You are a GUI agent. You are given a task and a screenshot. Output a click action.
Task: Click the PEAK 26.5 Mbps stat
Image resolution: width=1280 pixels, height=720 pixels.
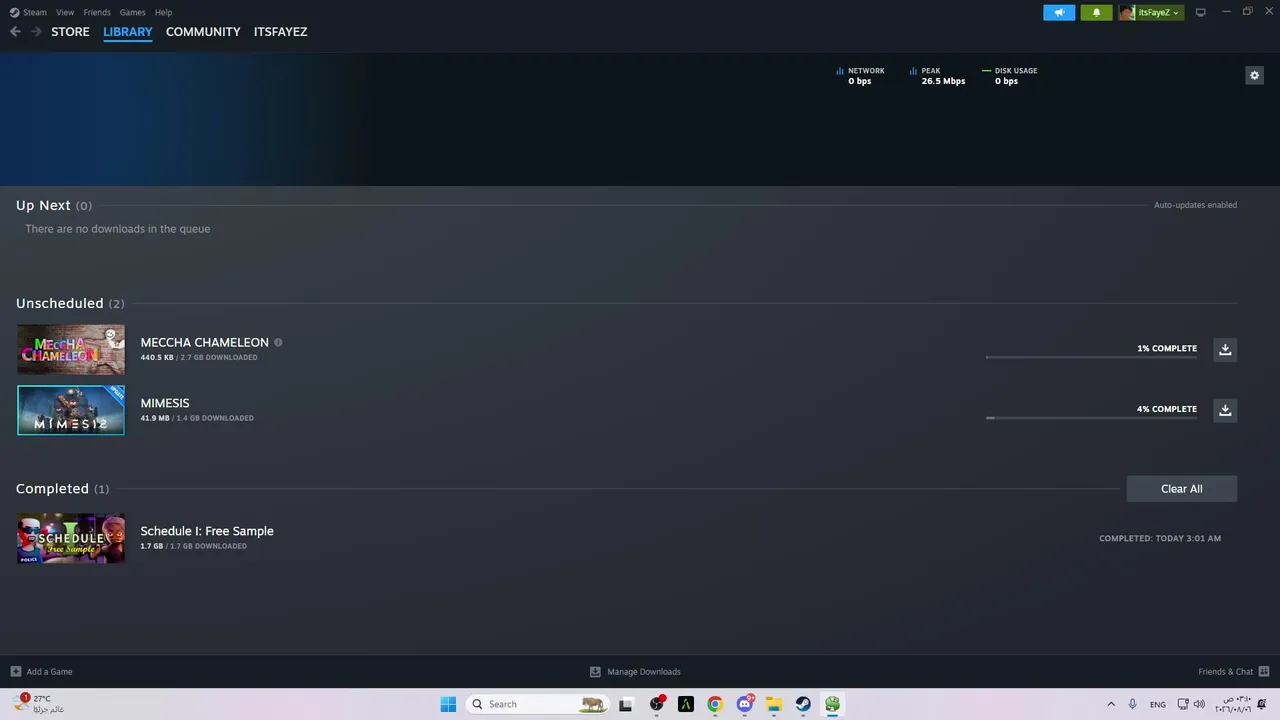coord(937,76)
